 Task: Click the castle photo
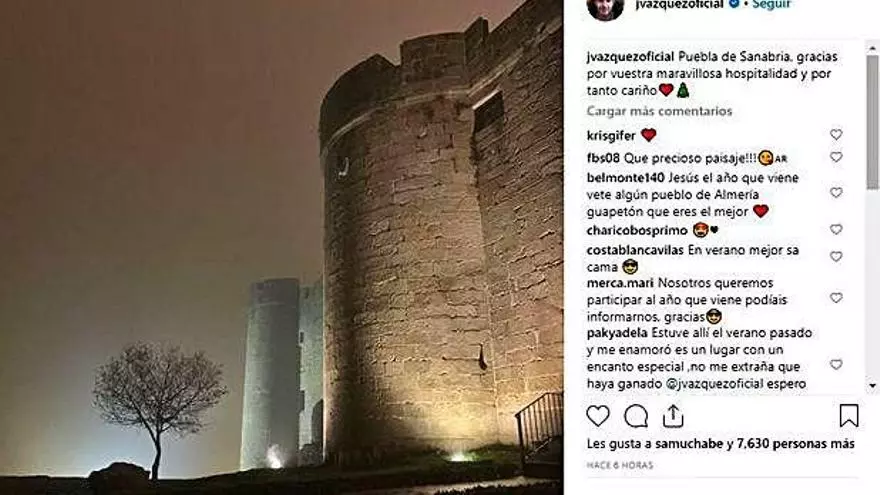pyautogui.click(x=282, y=248)
